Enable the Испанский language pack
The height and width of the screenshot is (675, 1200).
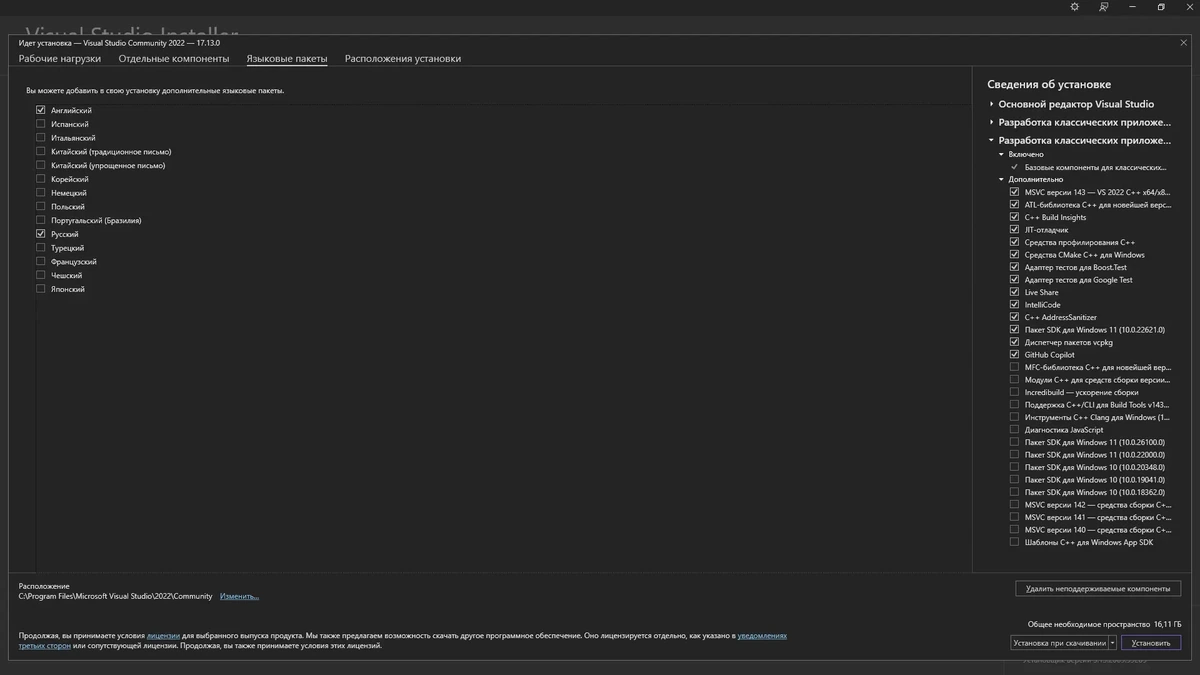coord(41,124)
